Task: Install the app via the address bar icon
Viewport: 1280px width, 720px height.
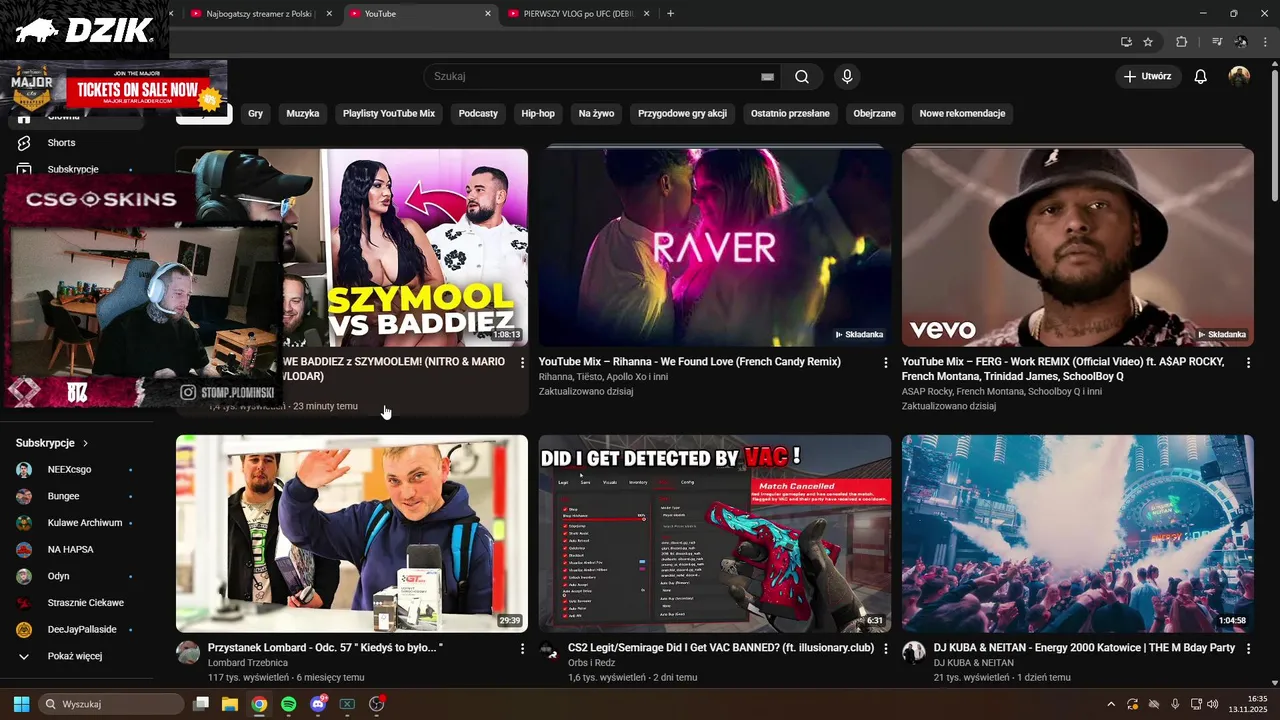Action: click(1126, 42)
